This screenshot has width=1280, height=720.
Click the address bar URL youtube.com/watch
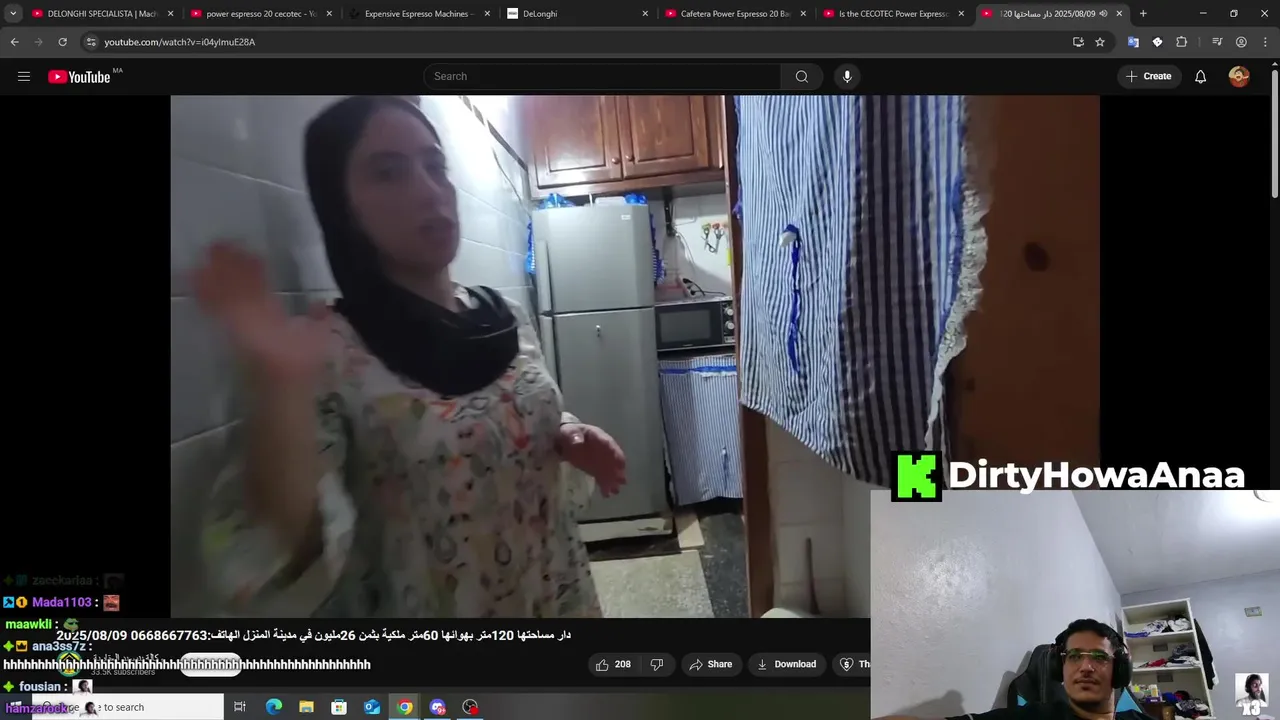coord(180,42)
